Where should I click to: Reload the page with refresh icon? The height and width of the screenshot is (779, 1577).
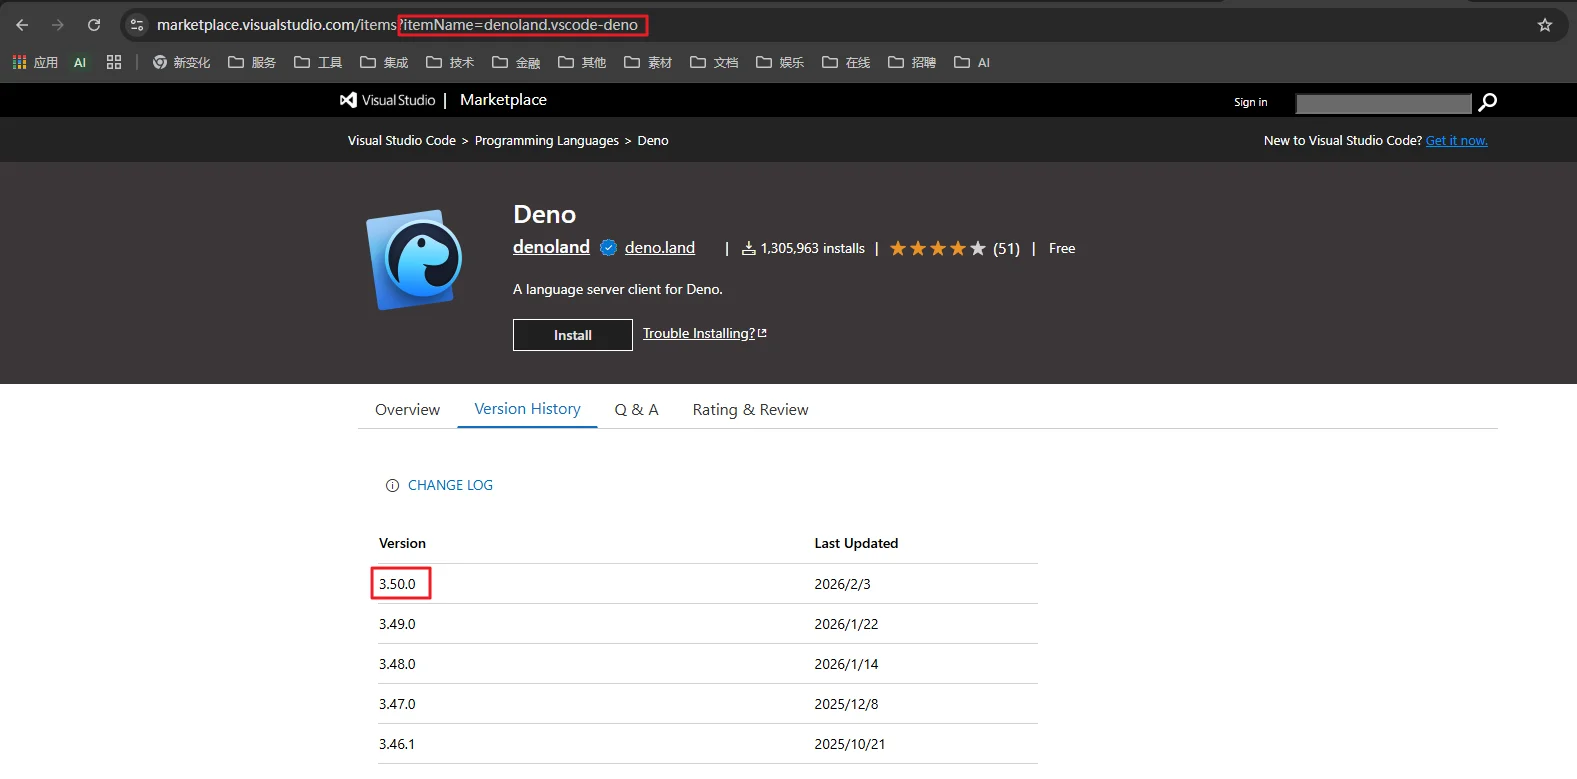pos(94,25)
